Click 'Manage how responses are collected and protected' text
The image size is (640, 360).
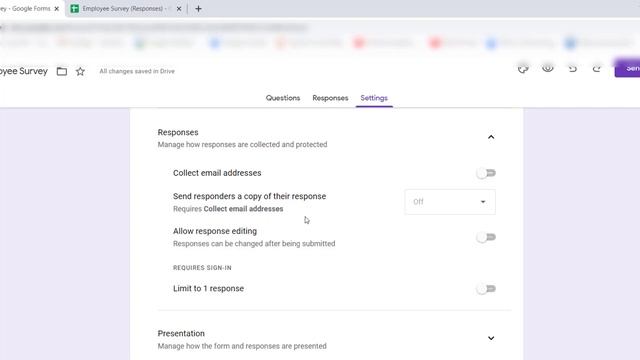[242, 144]
